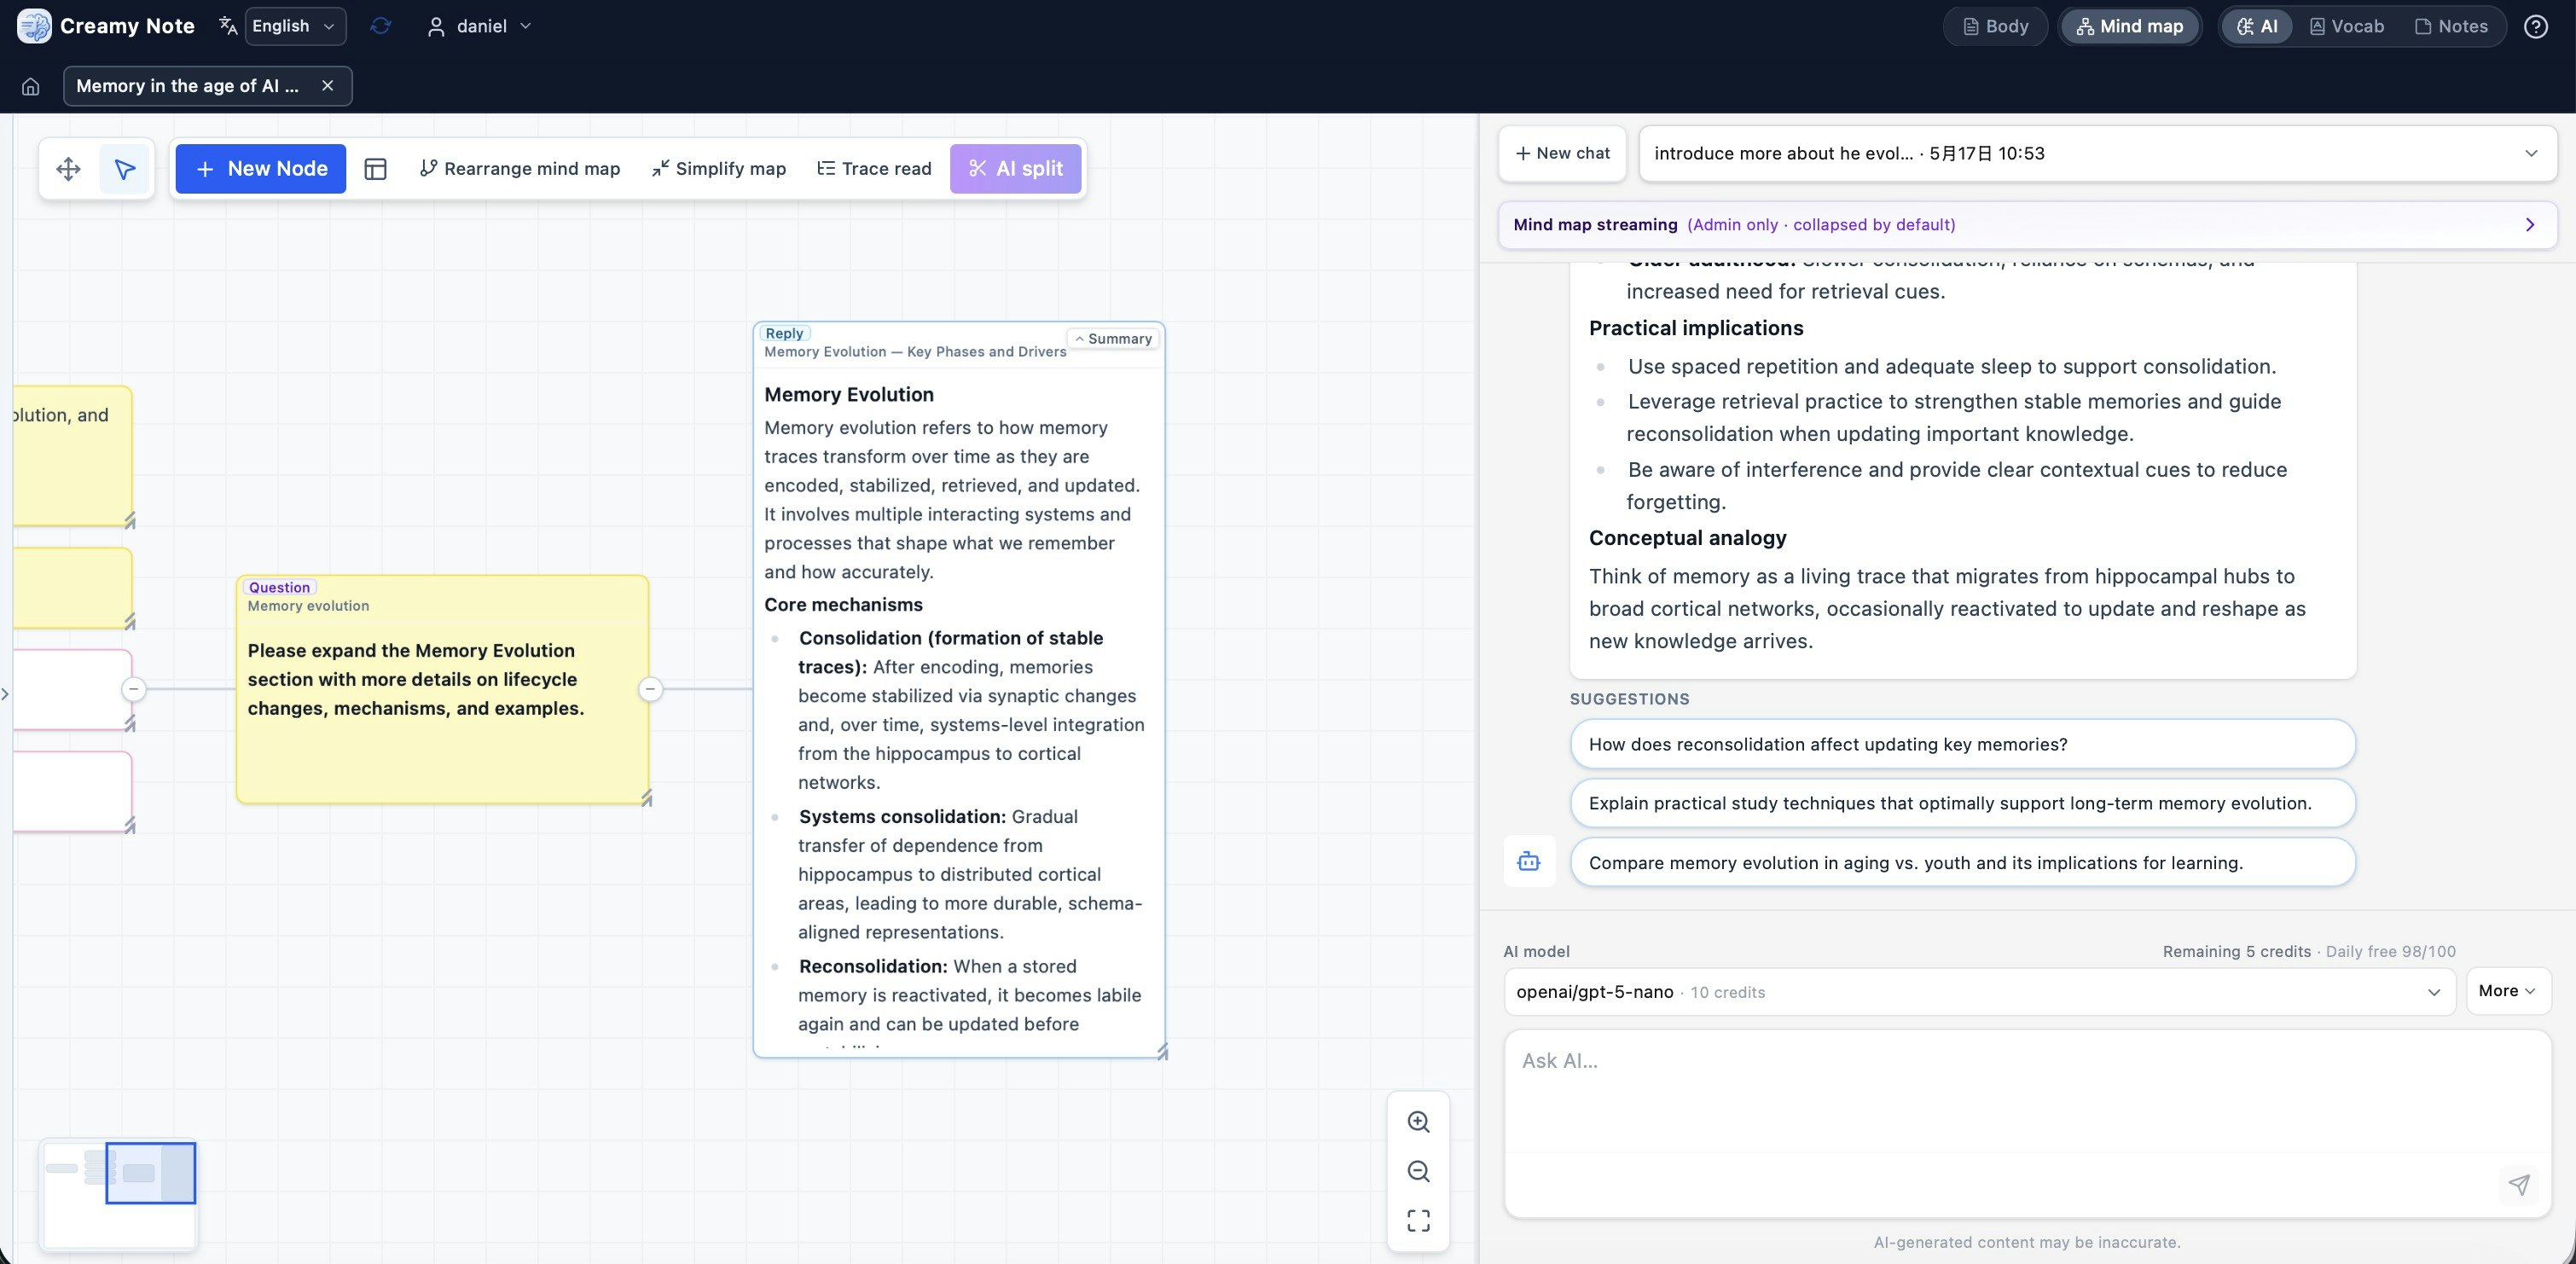Click Trace read
Screen dimensions: 2576x1264
tap(874, 169)
